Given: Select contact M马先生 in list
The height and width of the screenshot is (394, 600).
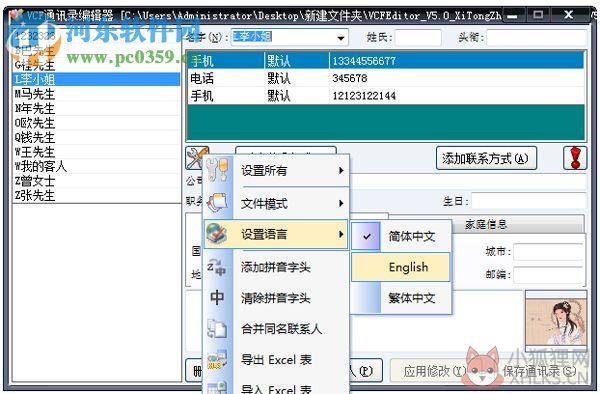Looking at the screenshot, I should (96, 94).
